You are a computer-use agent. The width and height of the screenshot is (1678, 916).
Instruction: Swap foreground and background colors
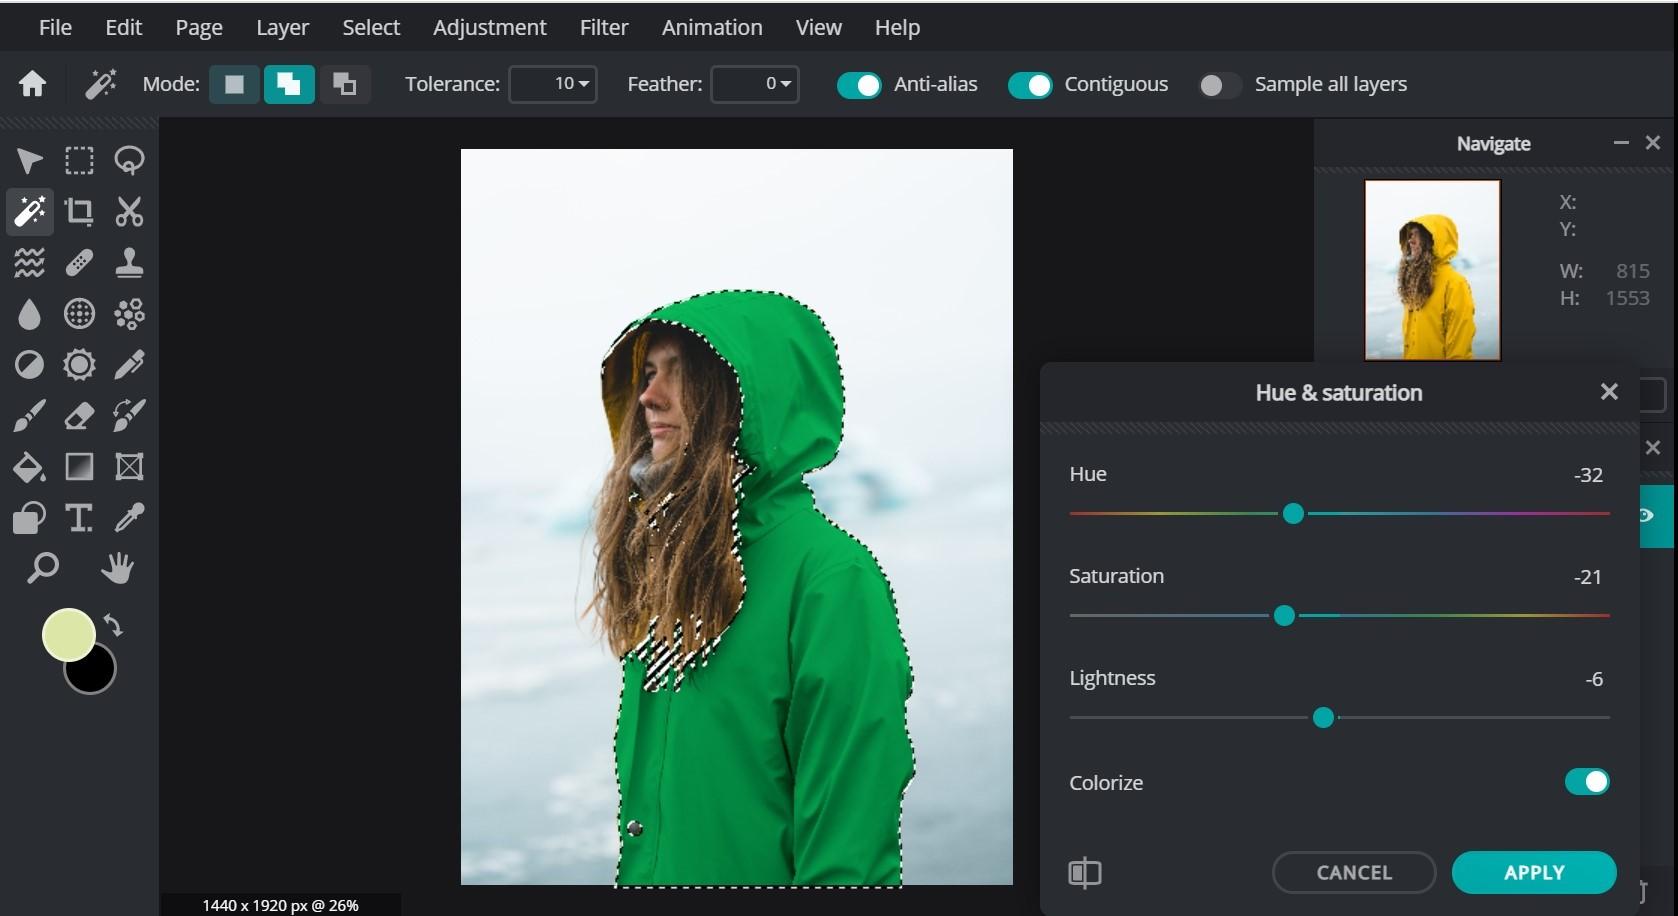pyautogui.click(x=113, y=626)
